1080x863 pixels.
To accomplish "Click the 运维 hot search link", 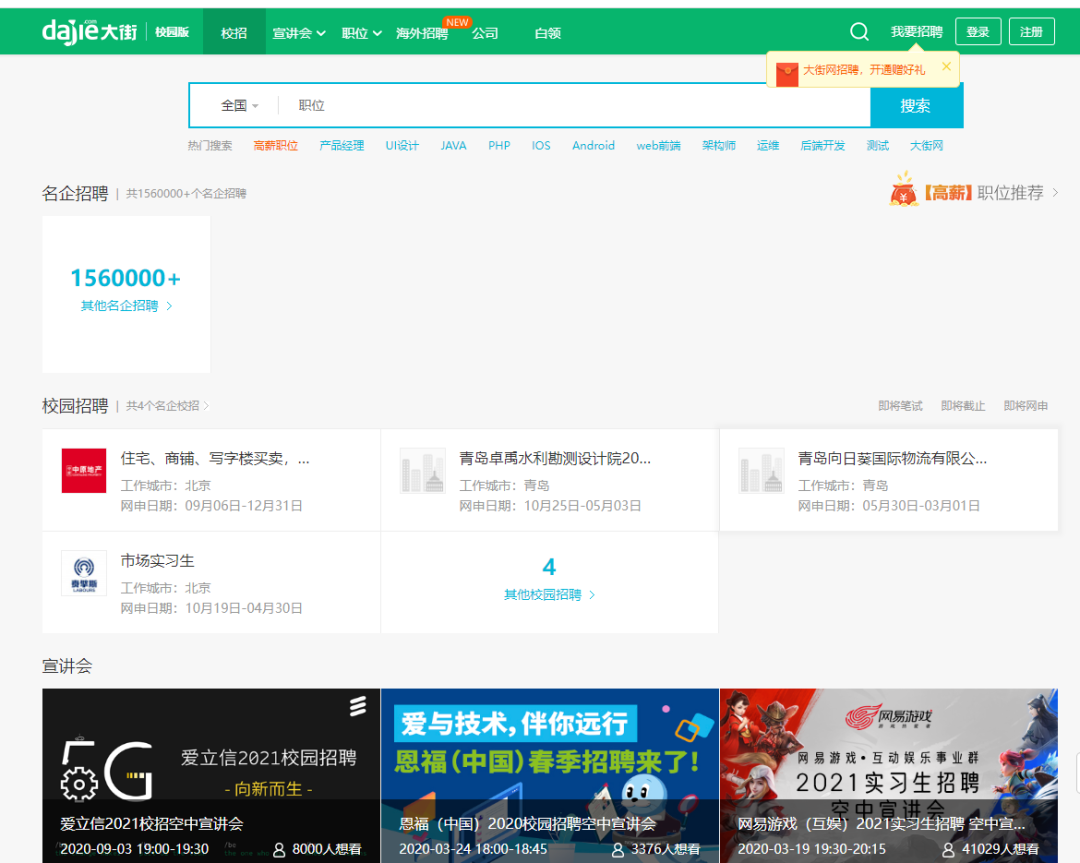I will [x=768, y=145].
